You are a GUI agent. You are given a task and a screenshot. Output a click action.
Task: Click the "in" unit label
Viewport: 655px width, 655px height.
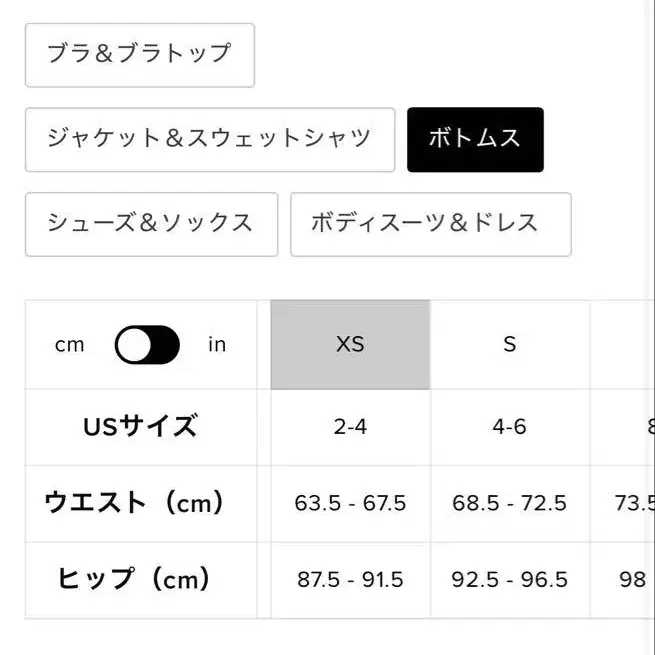click(x=217, y=345)
